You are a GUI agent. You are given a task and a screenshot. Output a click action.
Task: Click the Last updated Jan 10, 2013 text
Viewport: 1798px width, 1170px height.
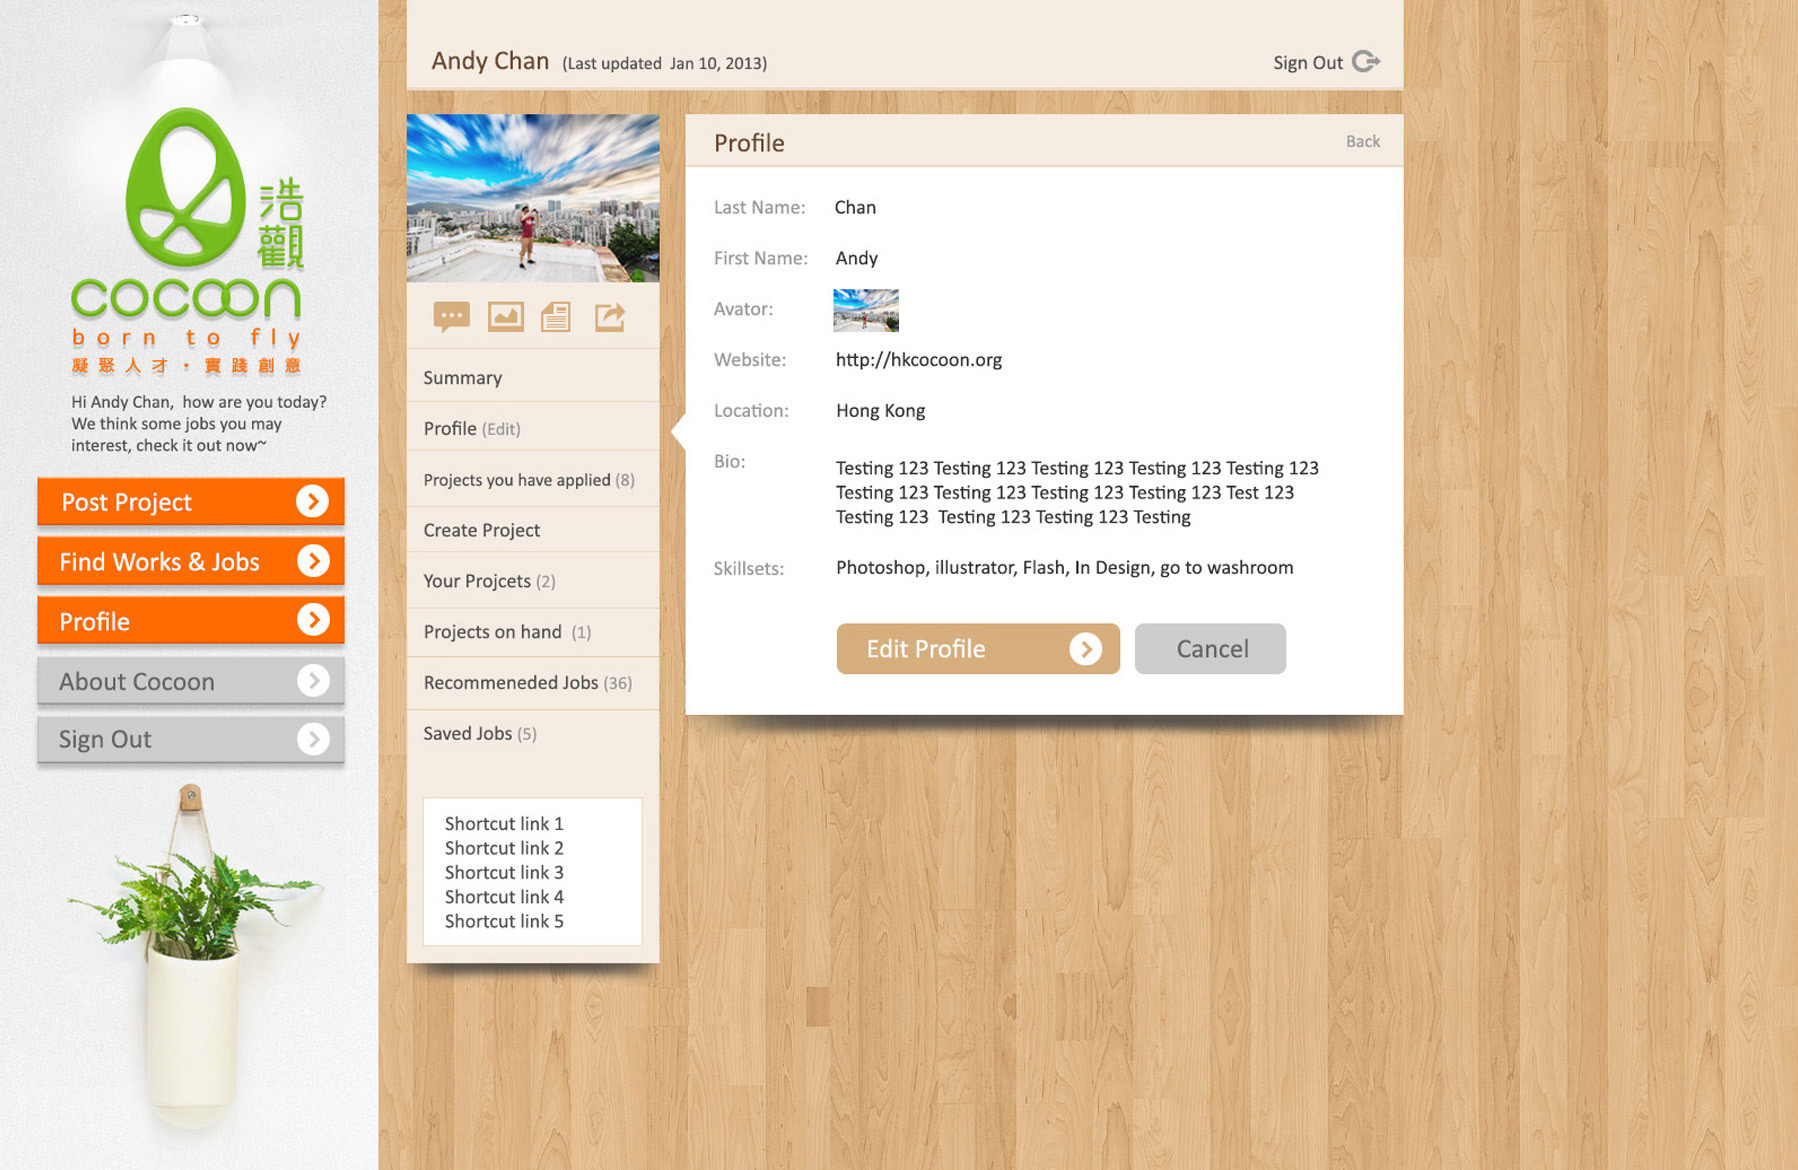point(664,63)
